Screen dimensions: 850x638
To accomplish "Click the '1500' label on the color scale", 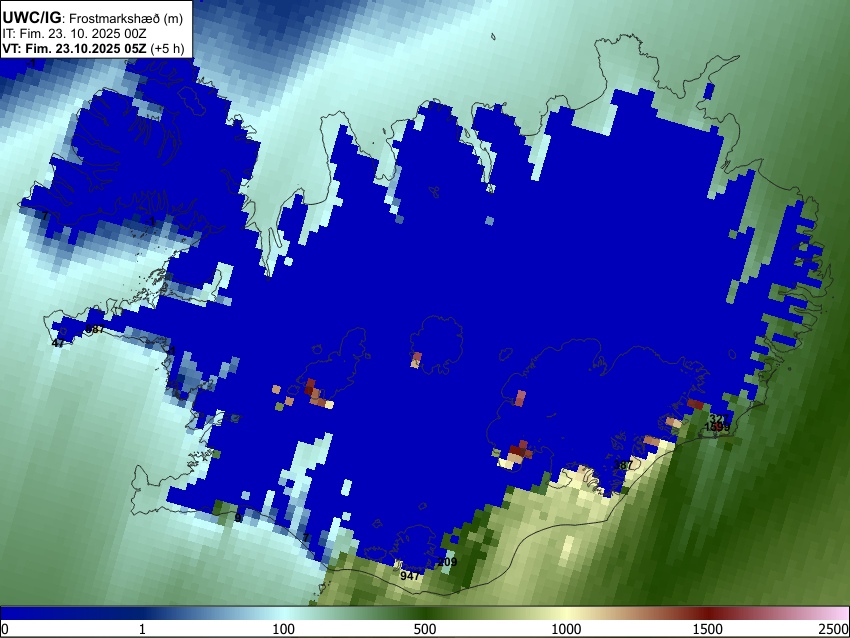I will [x=708, y=629].
